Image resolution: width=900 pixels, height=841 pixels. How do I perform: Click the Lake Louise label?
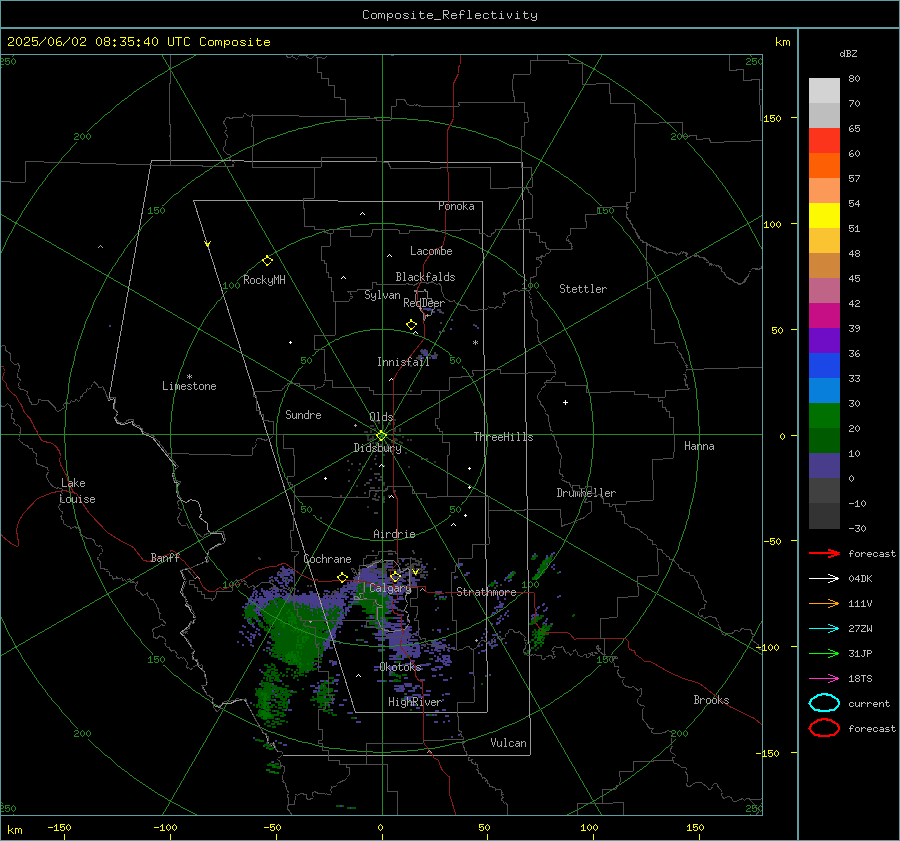(x=77, y=491)
